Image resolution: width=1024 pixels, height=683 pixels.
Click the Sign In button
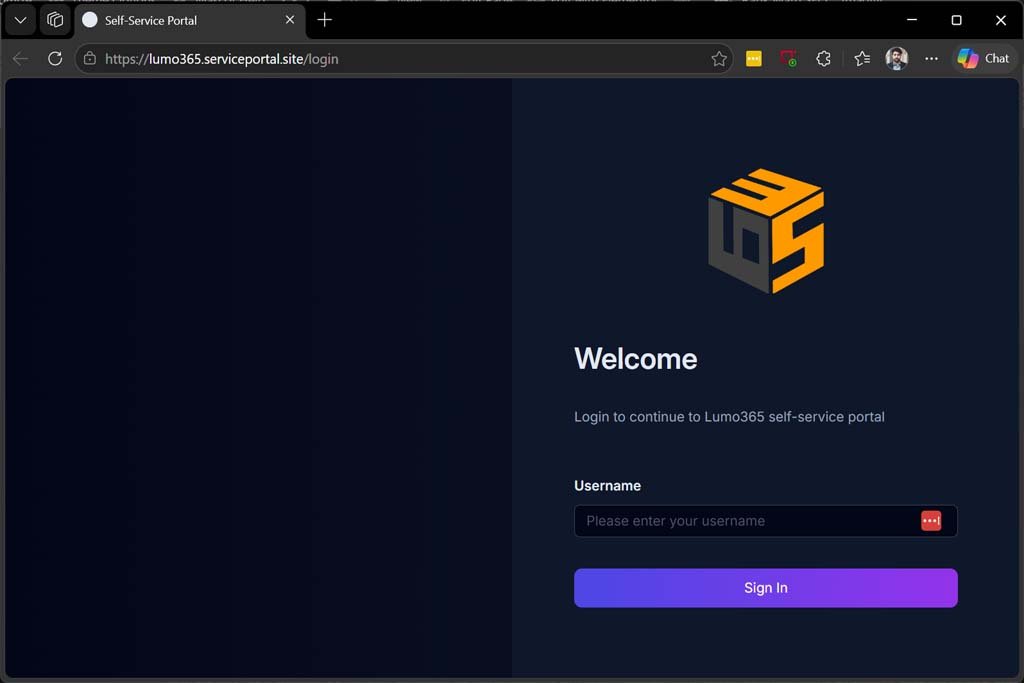coord(765,588)
